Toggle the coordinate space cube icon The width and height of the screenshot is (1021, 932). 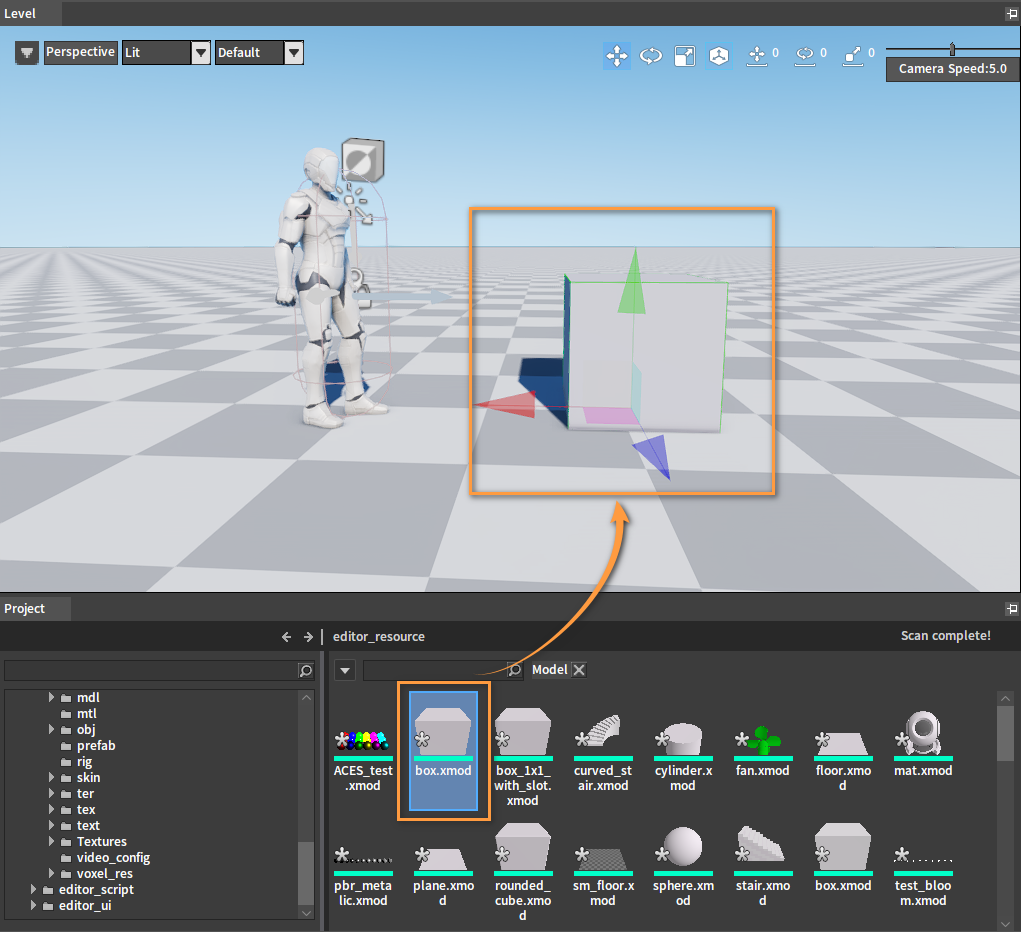[719, 56]
